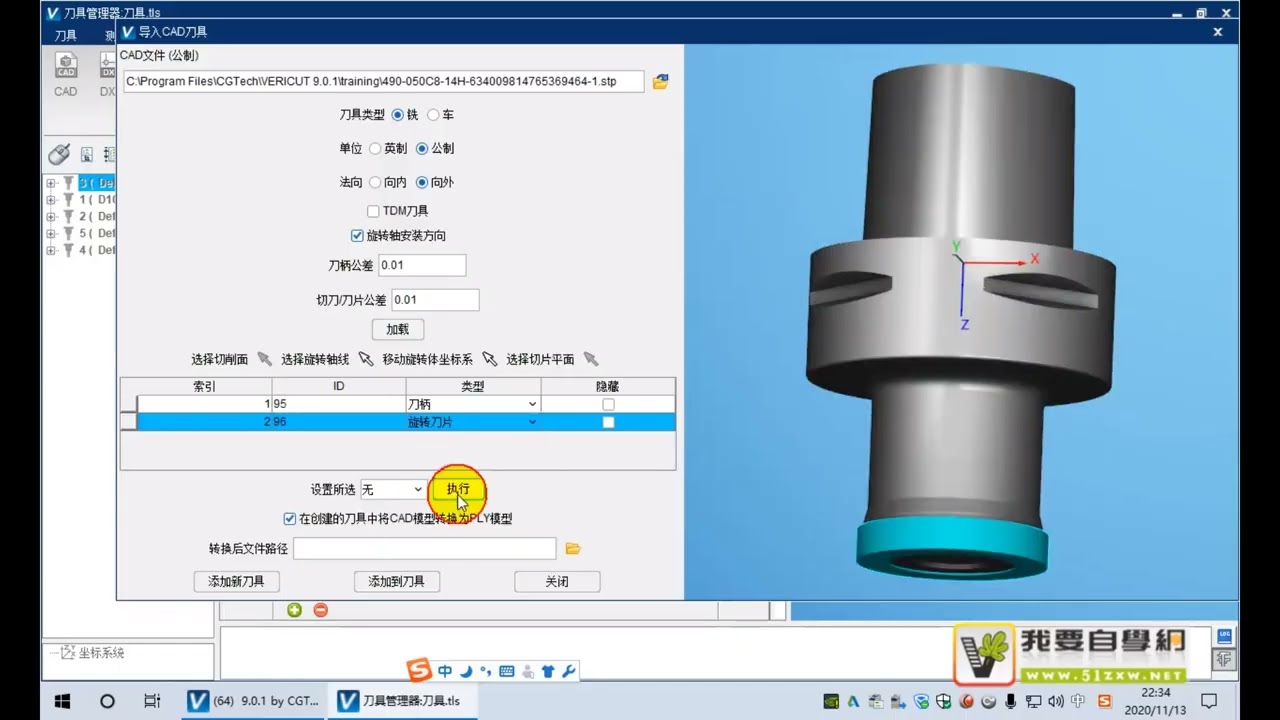Open Task View on the taskbar
This screenshot has width=1280, height=720.
point(152,701)
